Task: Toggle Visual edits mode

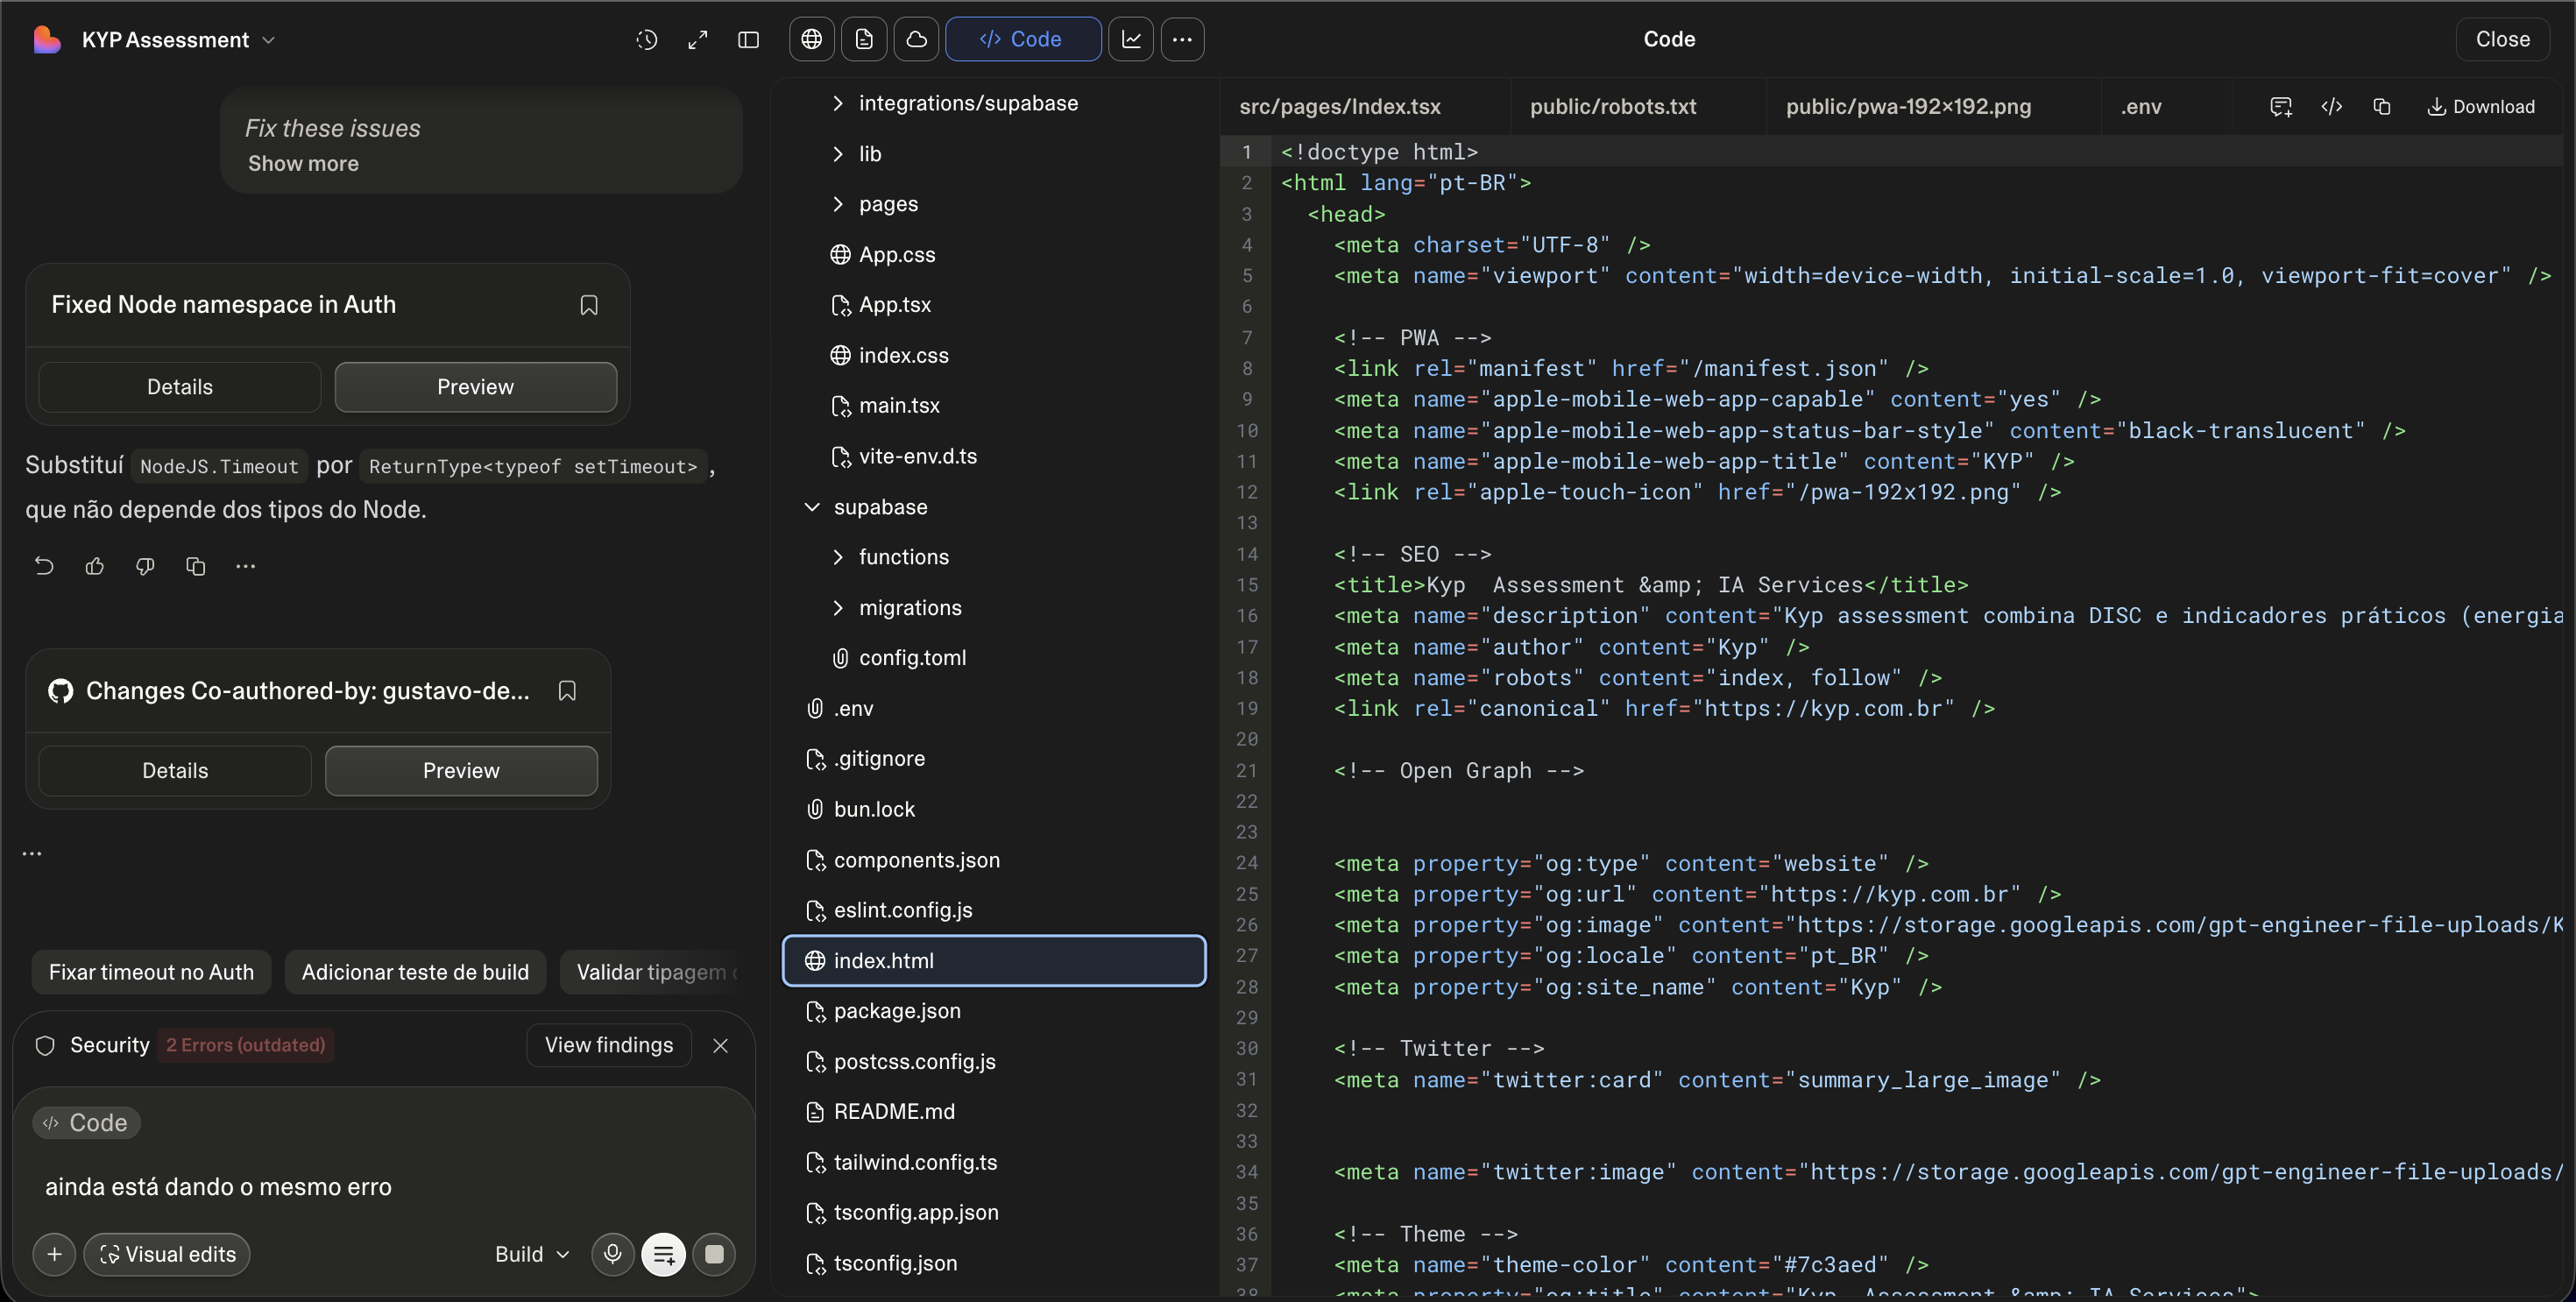Action: point(167,1254)
